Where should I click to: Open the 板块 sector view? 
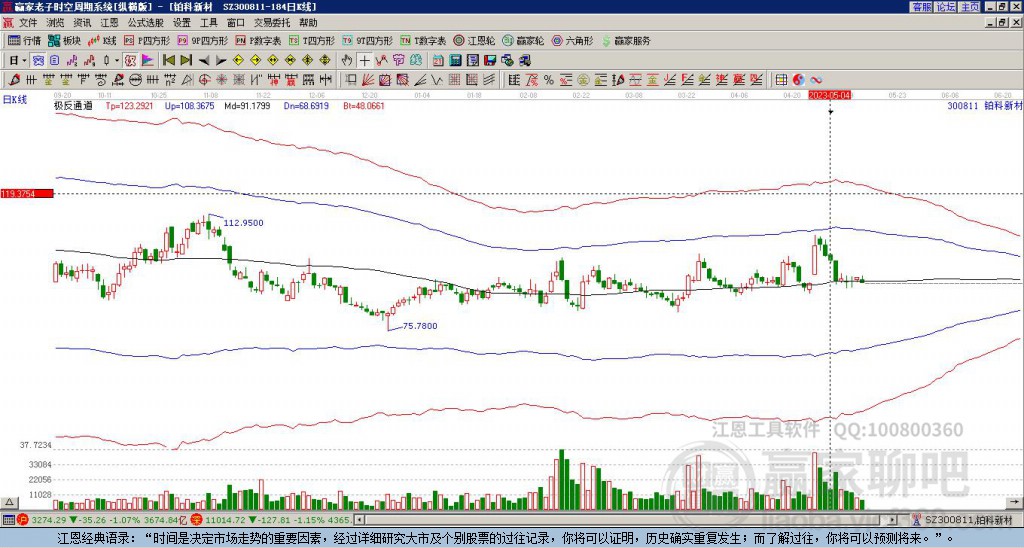click(64, 40)
